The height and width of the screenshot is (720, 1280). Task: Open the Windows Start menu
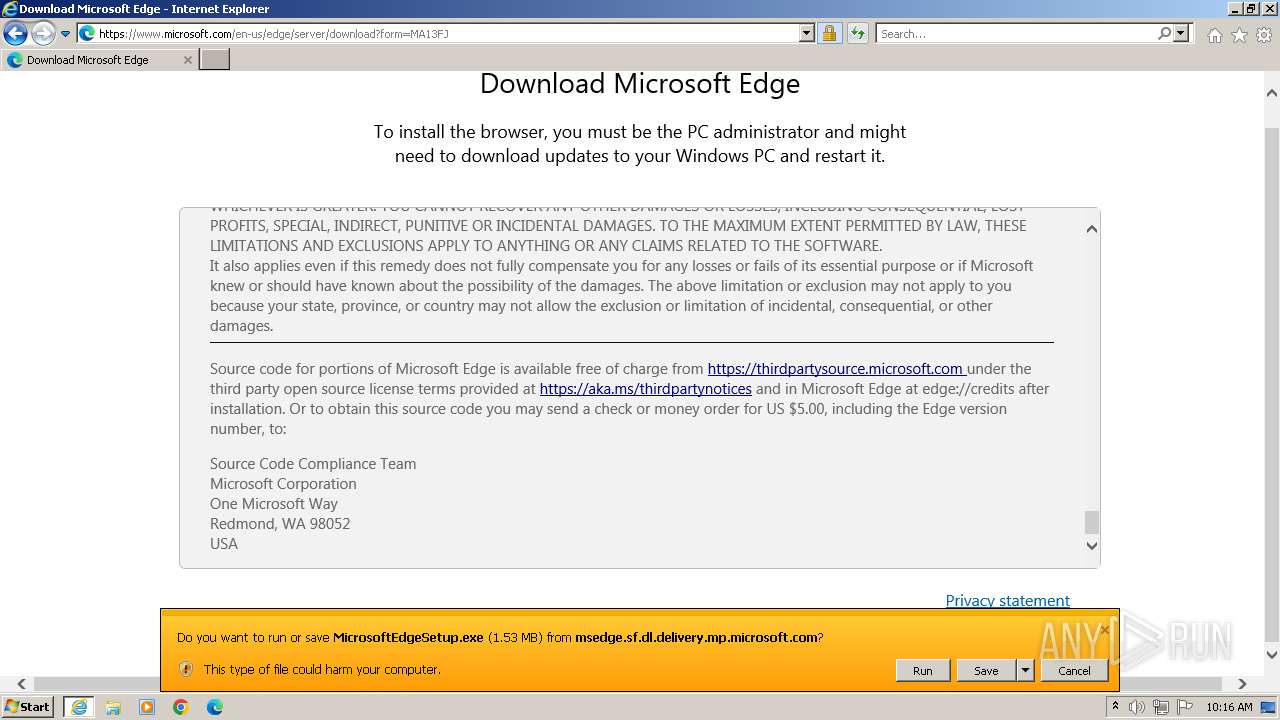pyautogui.click(x=27, y=706)
